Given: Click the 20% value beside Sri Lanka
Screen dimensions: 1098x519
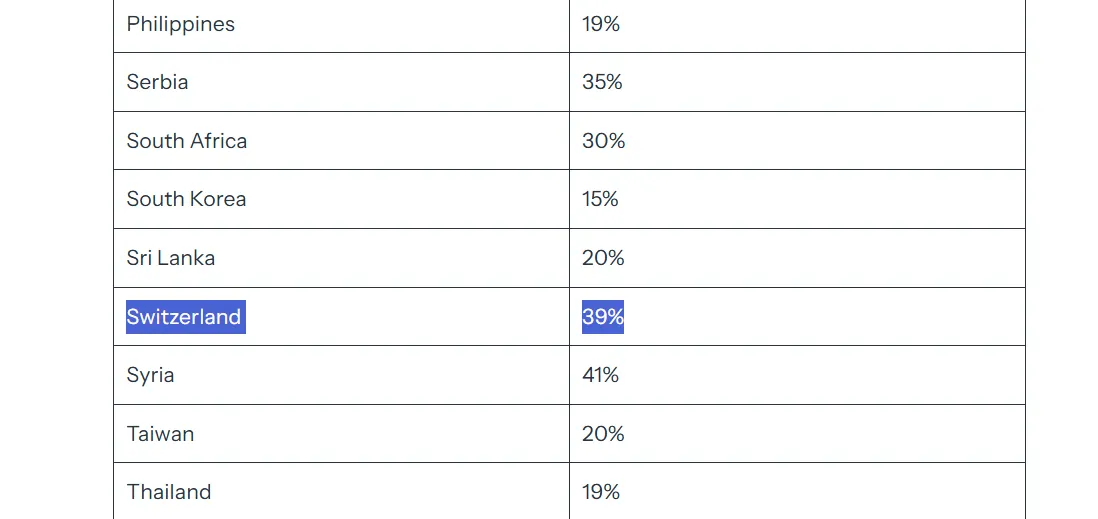Looking at the screenshot, I should [603, 258].
